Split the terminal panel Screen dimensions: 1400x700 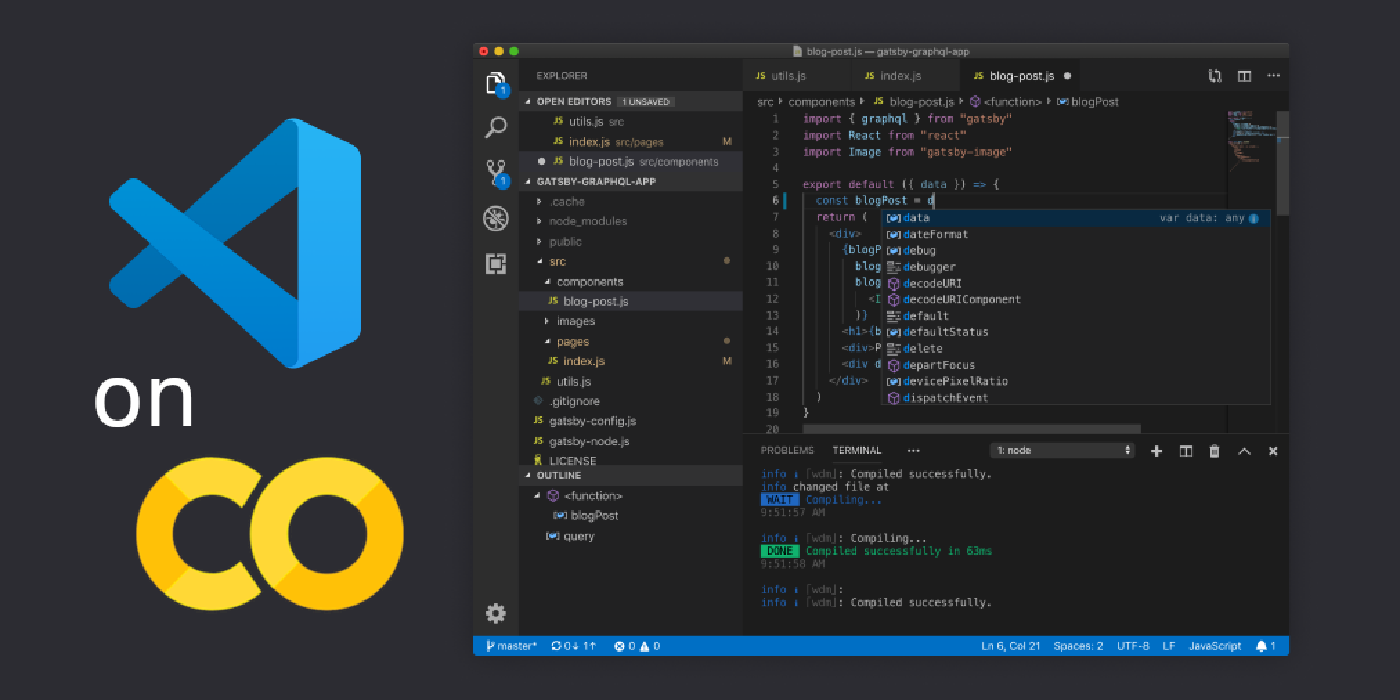[x=1185, y=451]
